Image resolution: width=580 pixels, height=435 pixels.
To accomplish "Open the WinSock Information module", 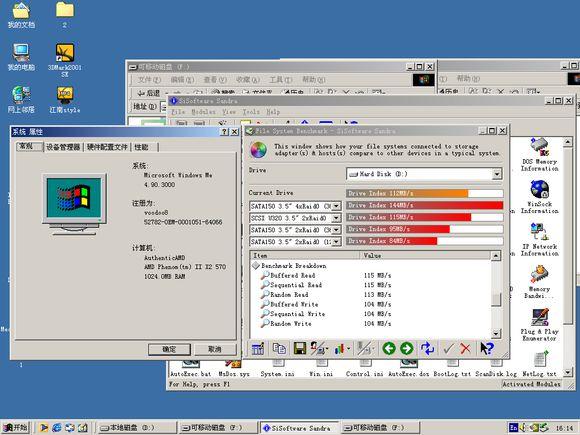I will click(x=540, y=197).
